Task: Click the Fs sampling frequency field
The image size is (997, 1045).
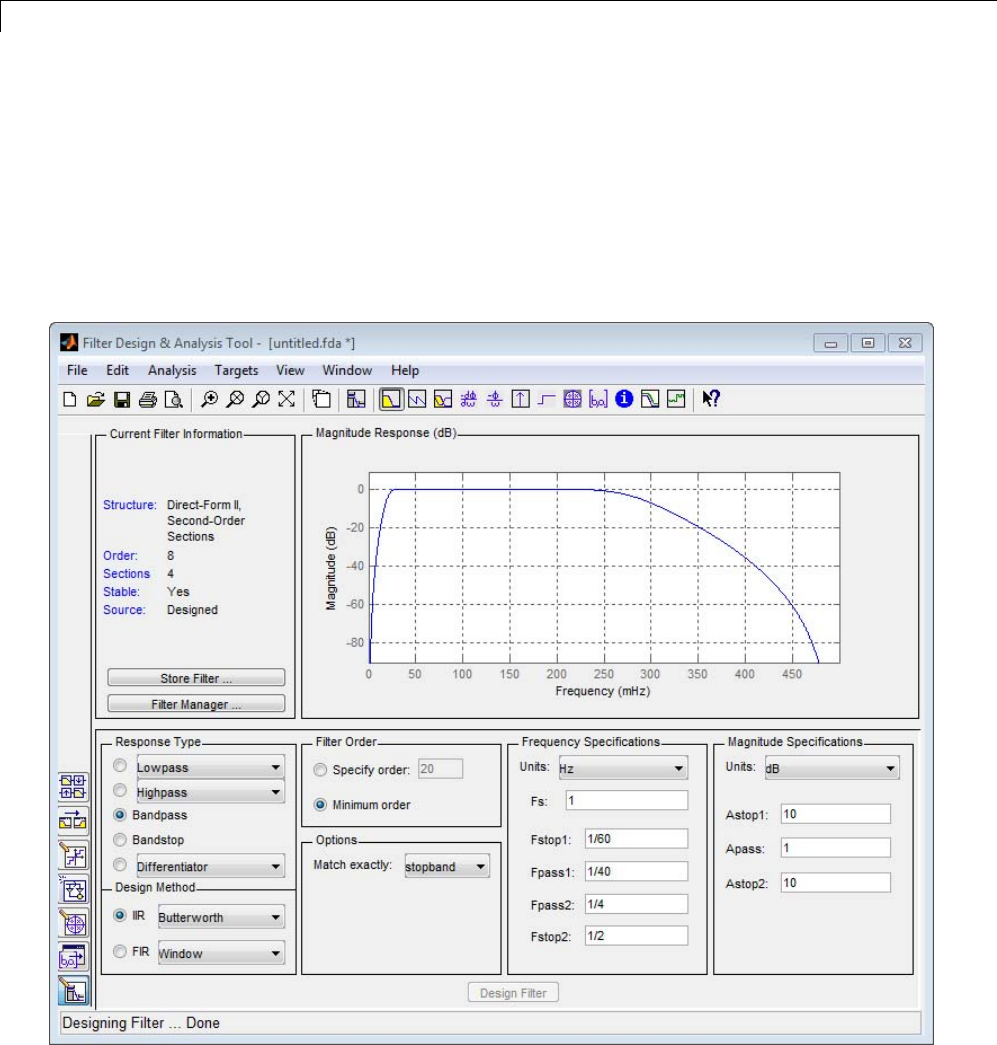Action: pyautogui.click(x=626, y=800)
